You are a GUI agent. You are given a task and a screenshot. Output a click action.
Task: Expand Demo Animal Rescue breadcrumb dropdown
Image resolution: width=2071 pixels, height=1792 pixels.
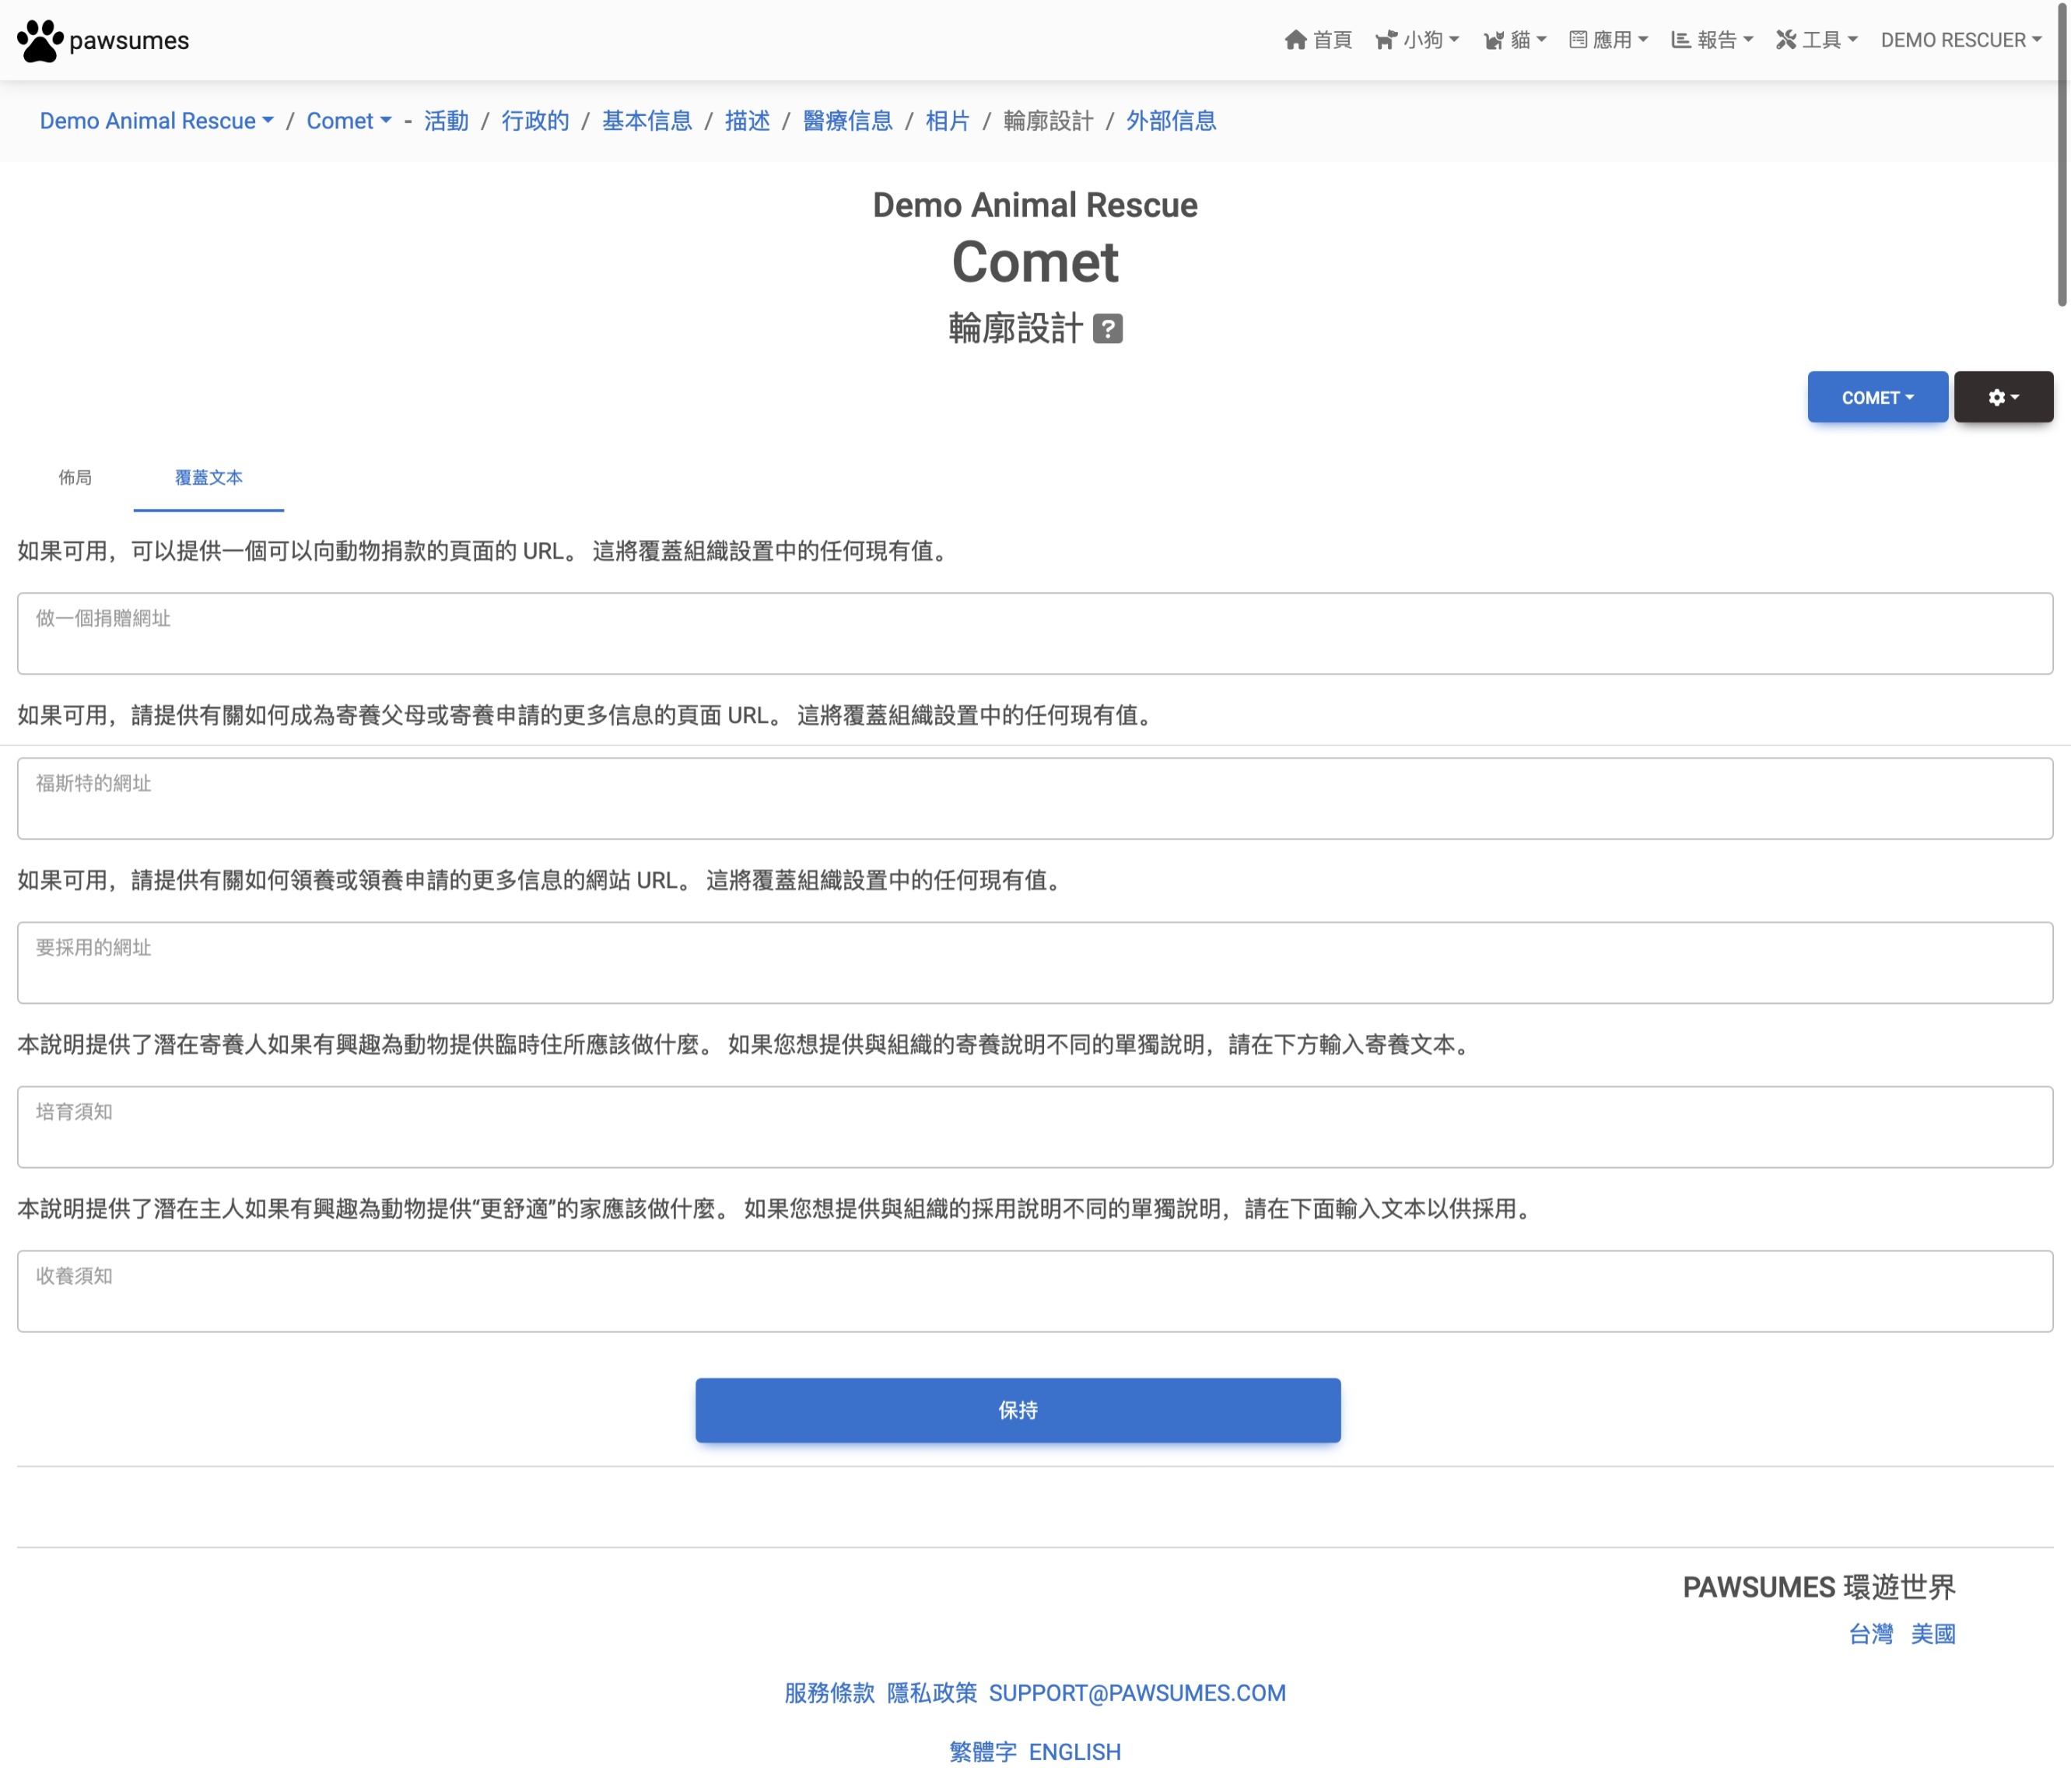pyautogui.click(x=156, y=121)
